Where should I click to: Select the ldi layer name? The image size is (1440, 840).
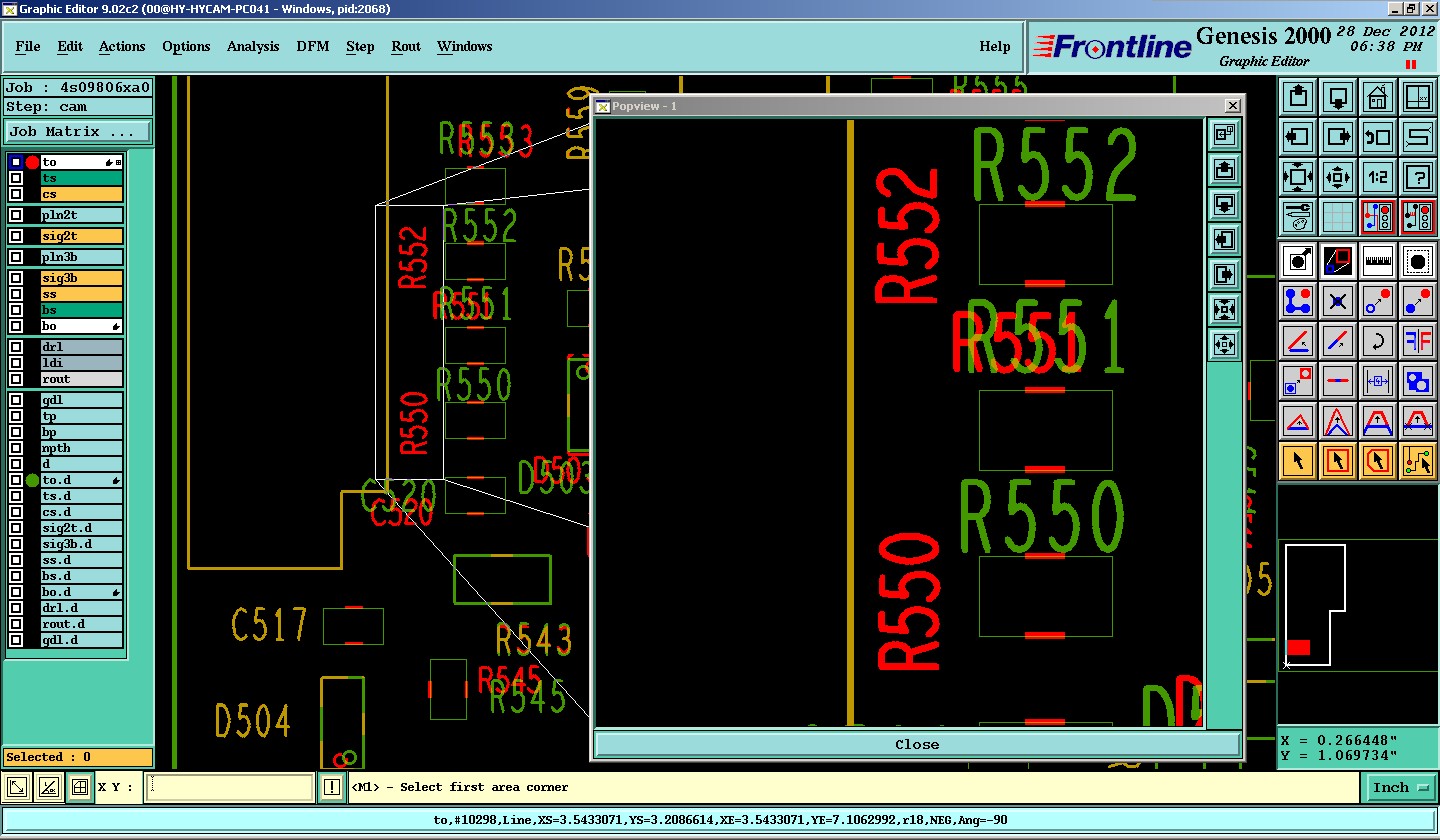[81, 363]
